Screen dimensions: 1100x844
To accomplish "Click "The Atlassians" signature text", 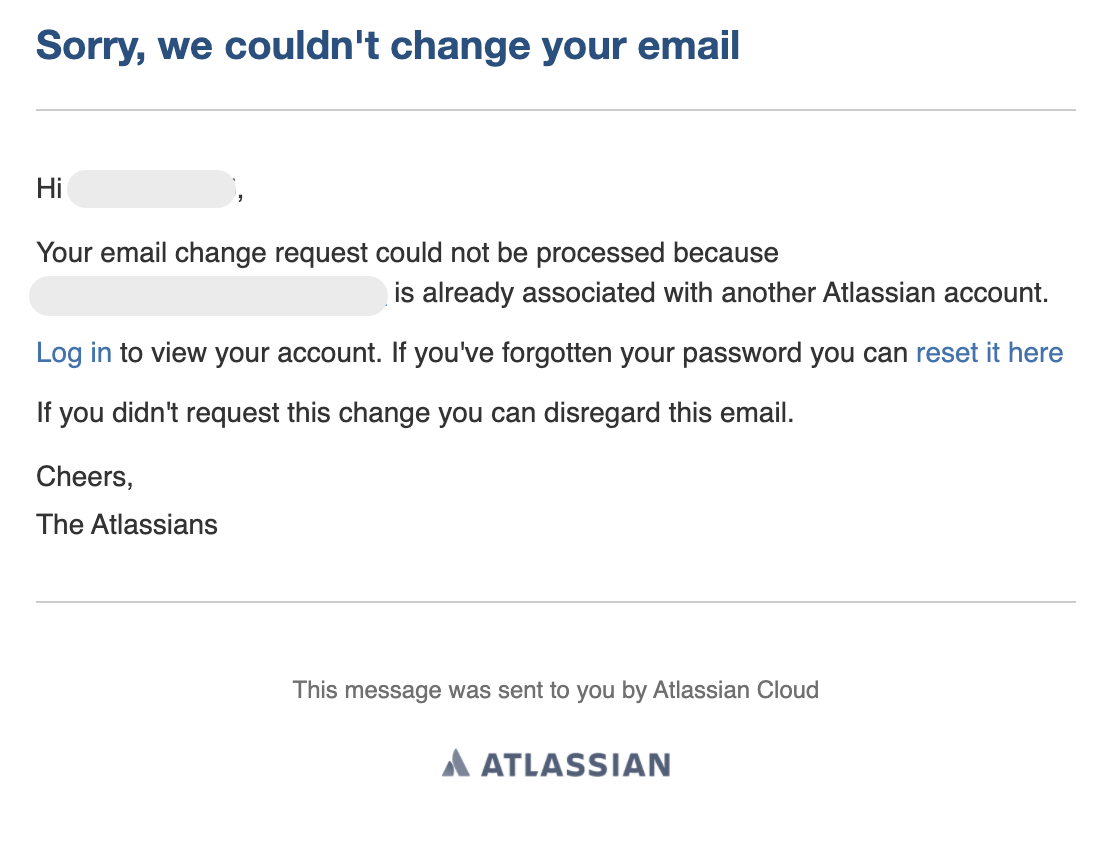I will click(127, 524).
